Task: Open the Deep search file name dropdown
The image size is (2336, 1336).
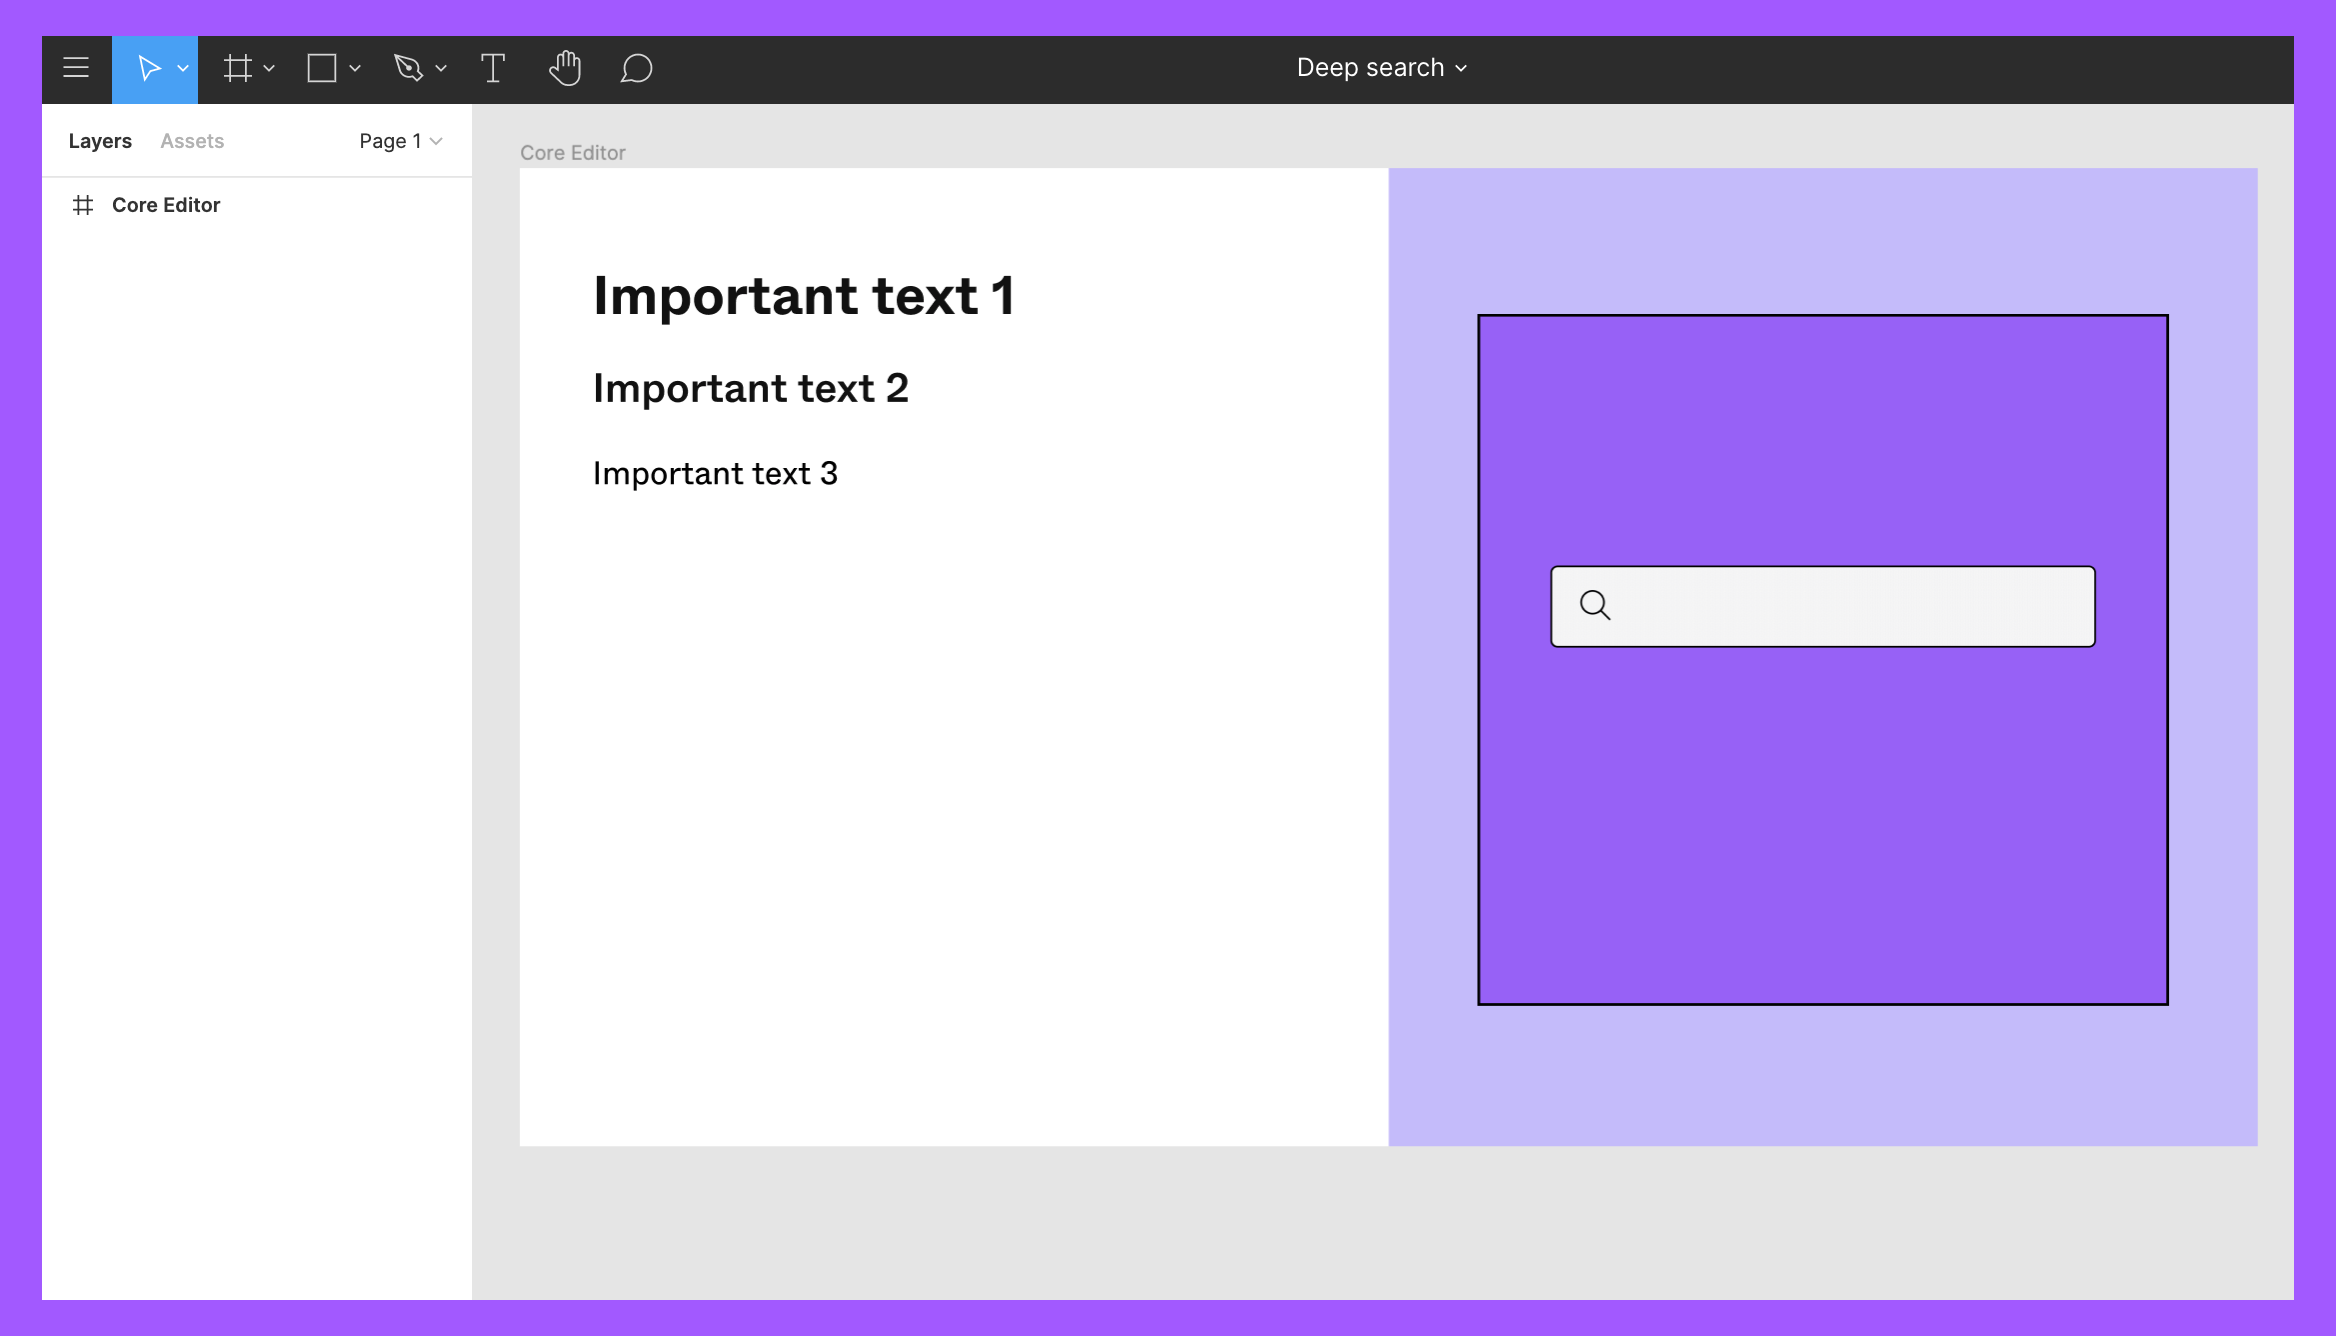Action: (1381, 68)
